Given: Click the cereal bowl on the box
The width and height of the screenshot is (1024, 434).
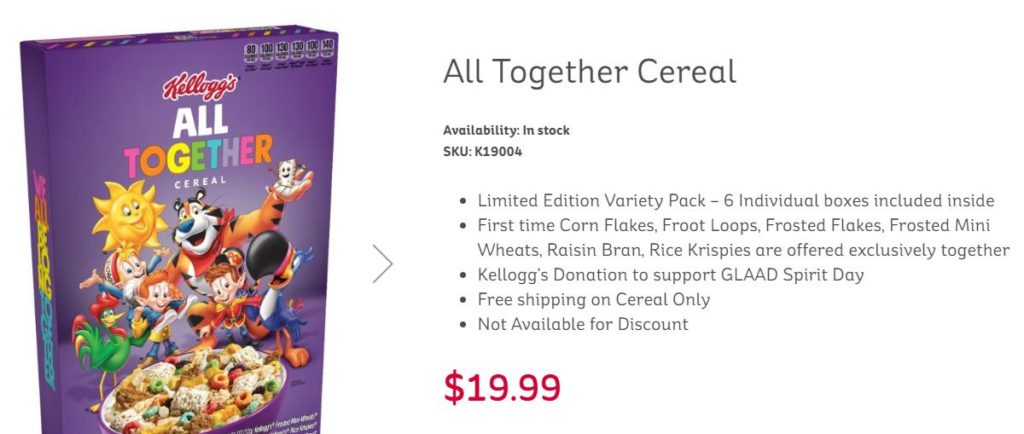Looking at the screenshot, I should tap(194, 390).
